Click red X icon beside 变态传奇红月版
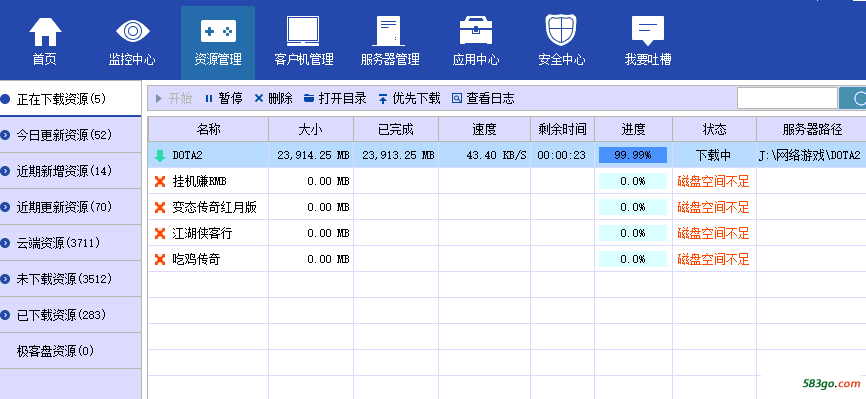 pos(160,207)
